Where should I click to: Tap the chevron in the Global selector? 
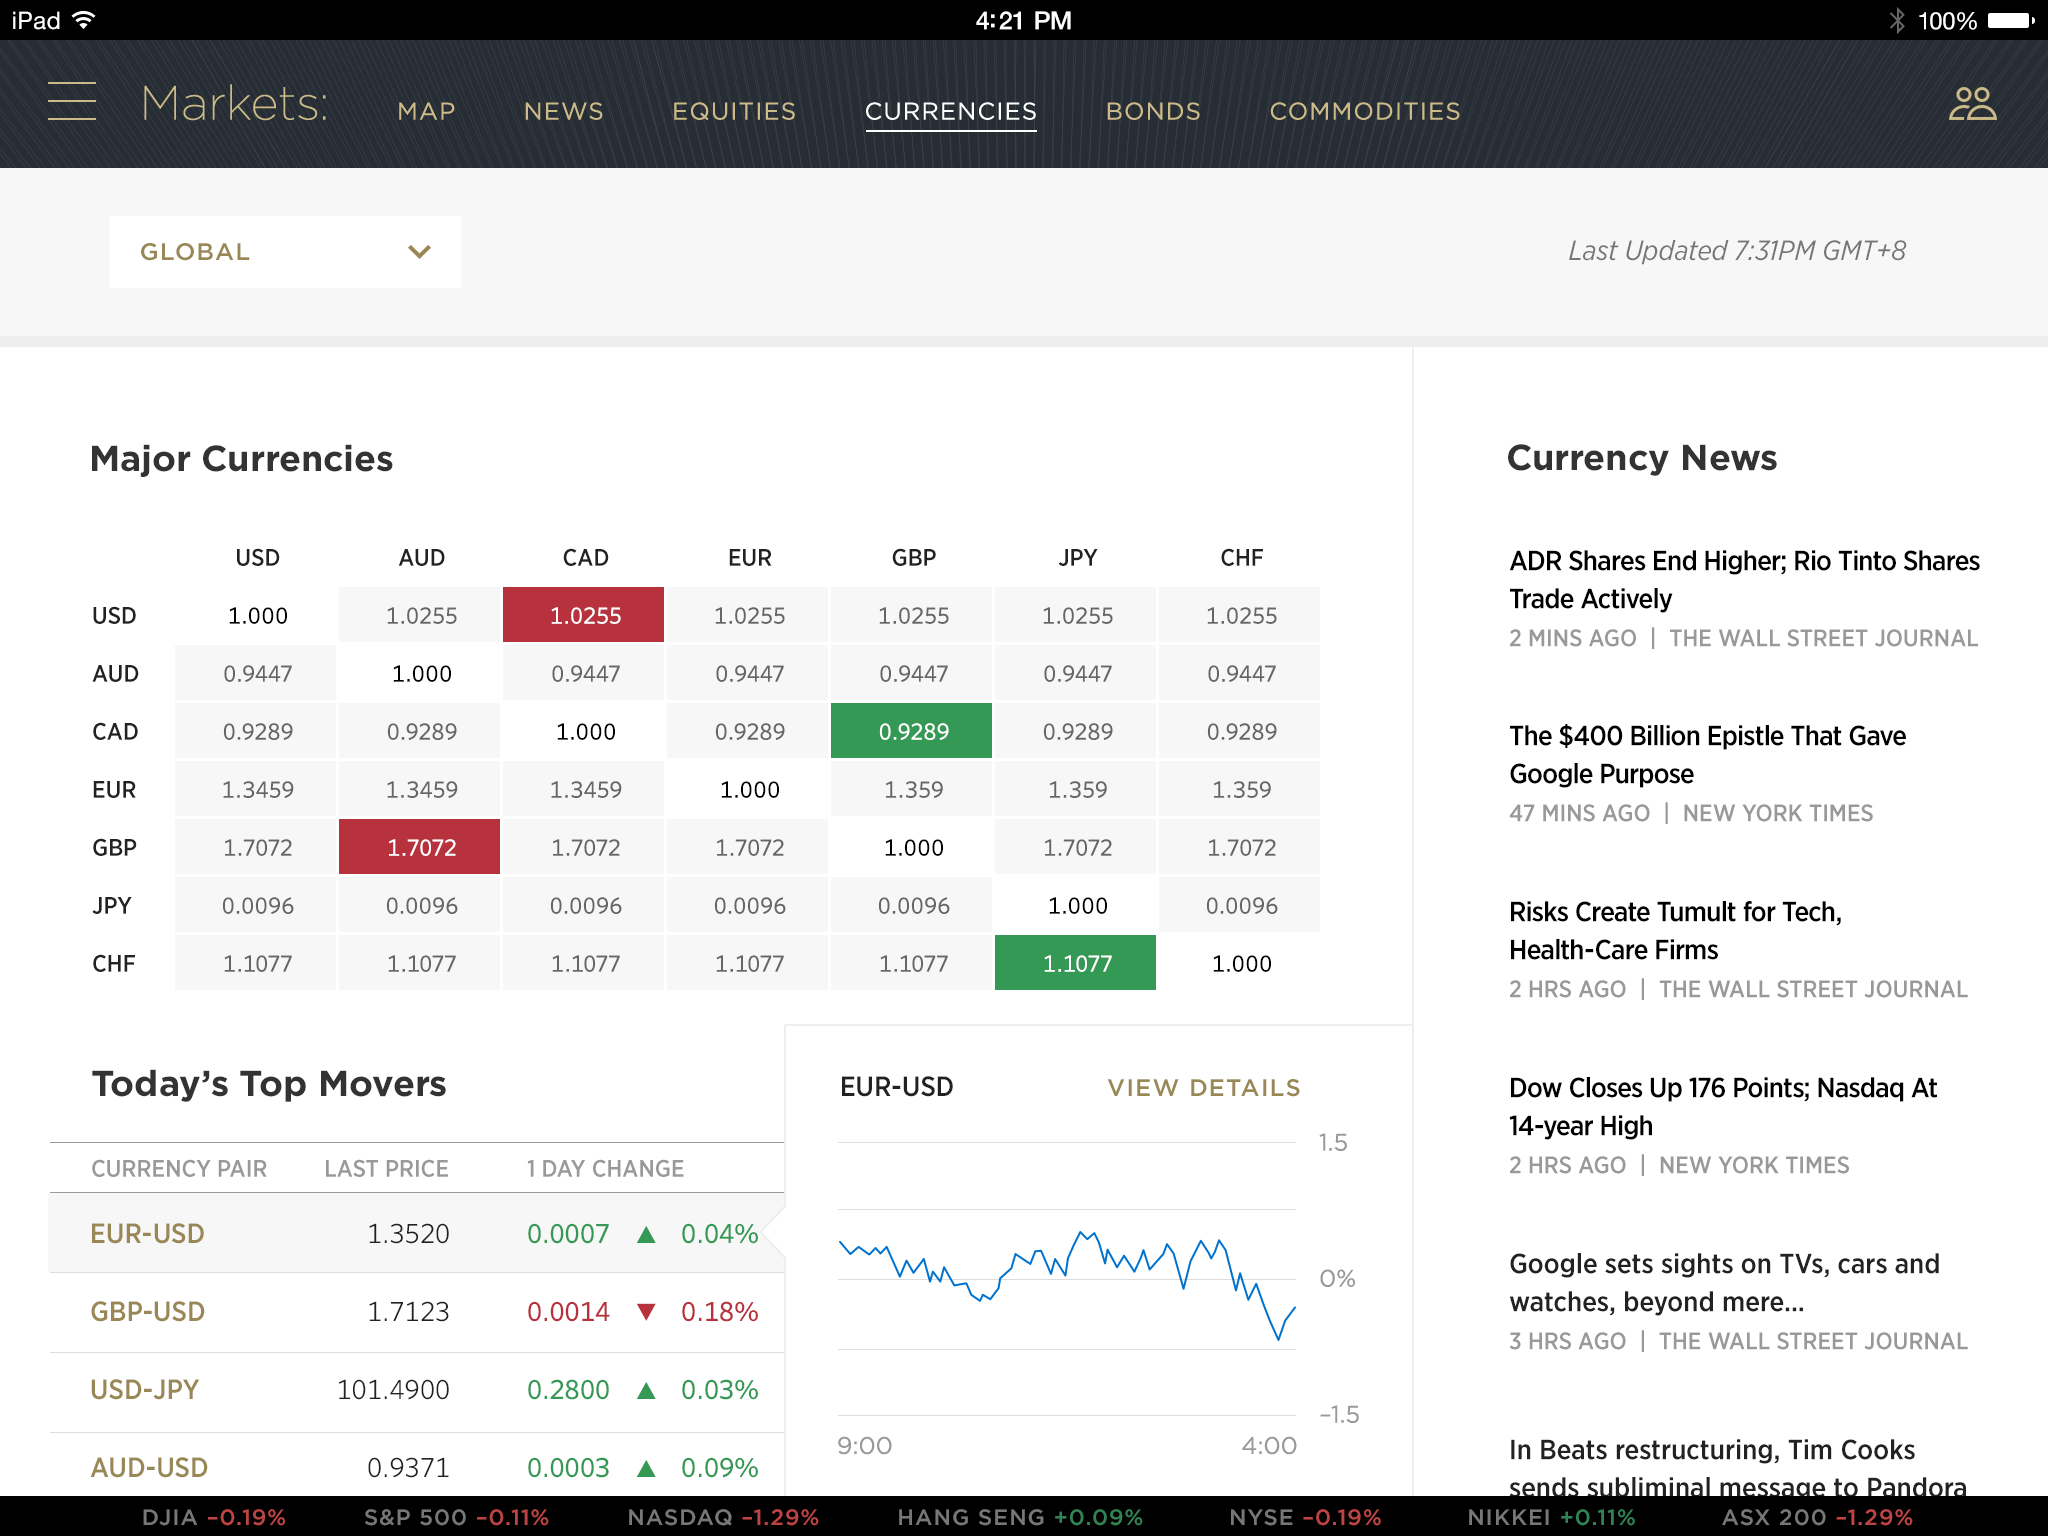coord(419,252)
